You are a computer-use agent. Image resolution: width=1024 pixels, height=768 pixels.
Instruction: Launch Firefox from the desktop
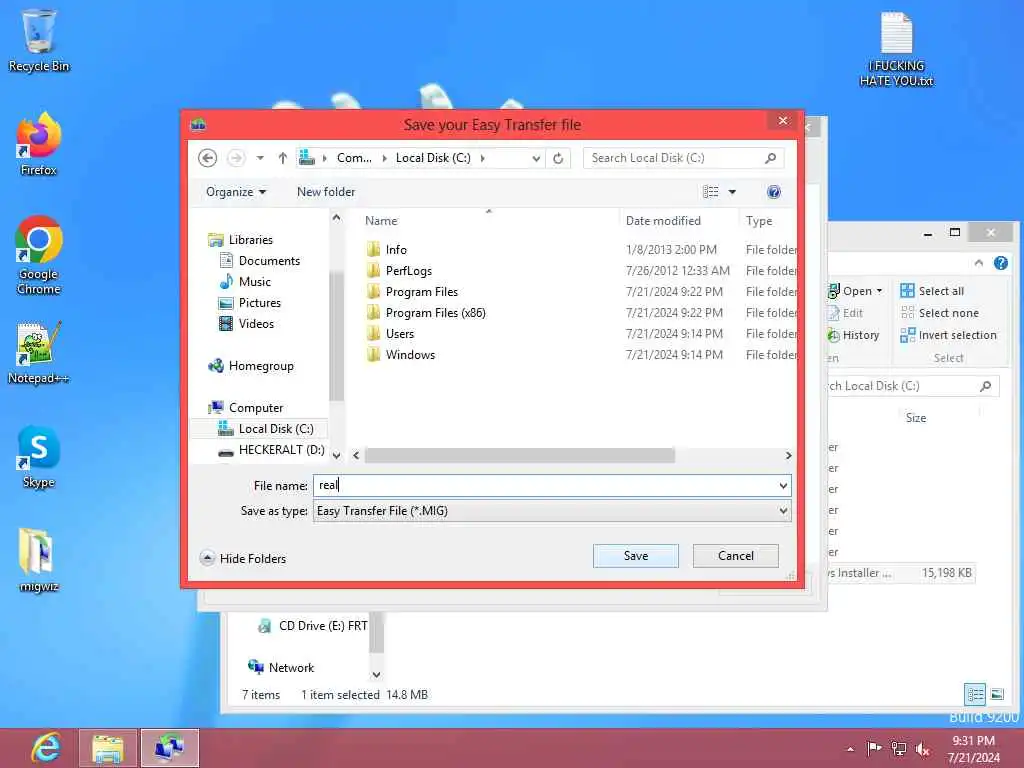click(39, 144)
